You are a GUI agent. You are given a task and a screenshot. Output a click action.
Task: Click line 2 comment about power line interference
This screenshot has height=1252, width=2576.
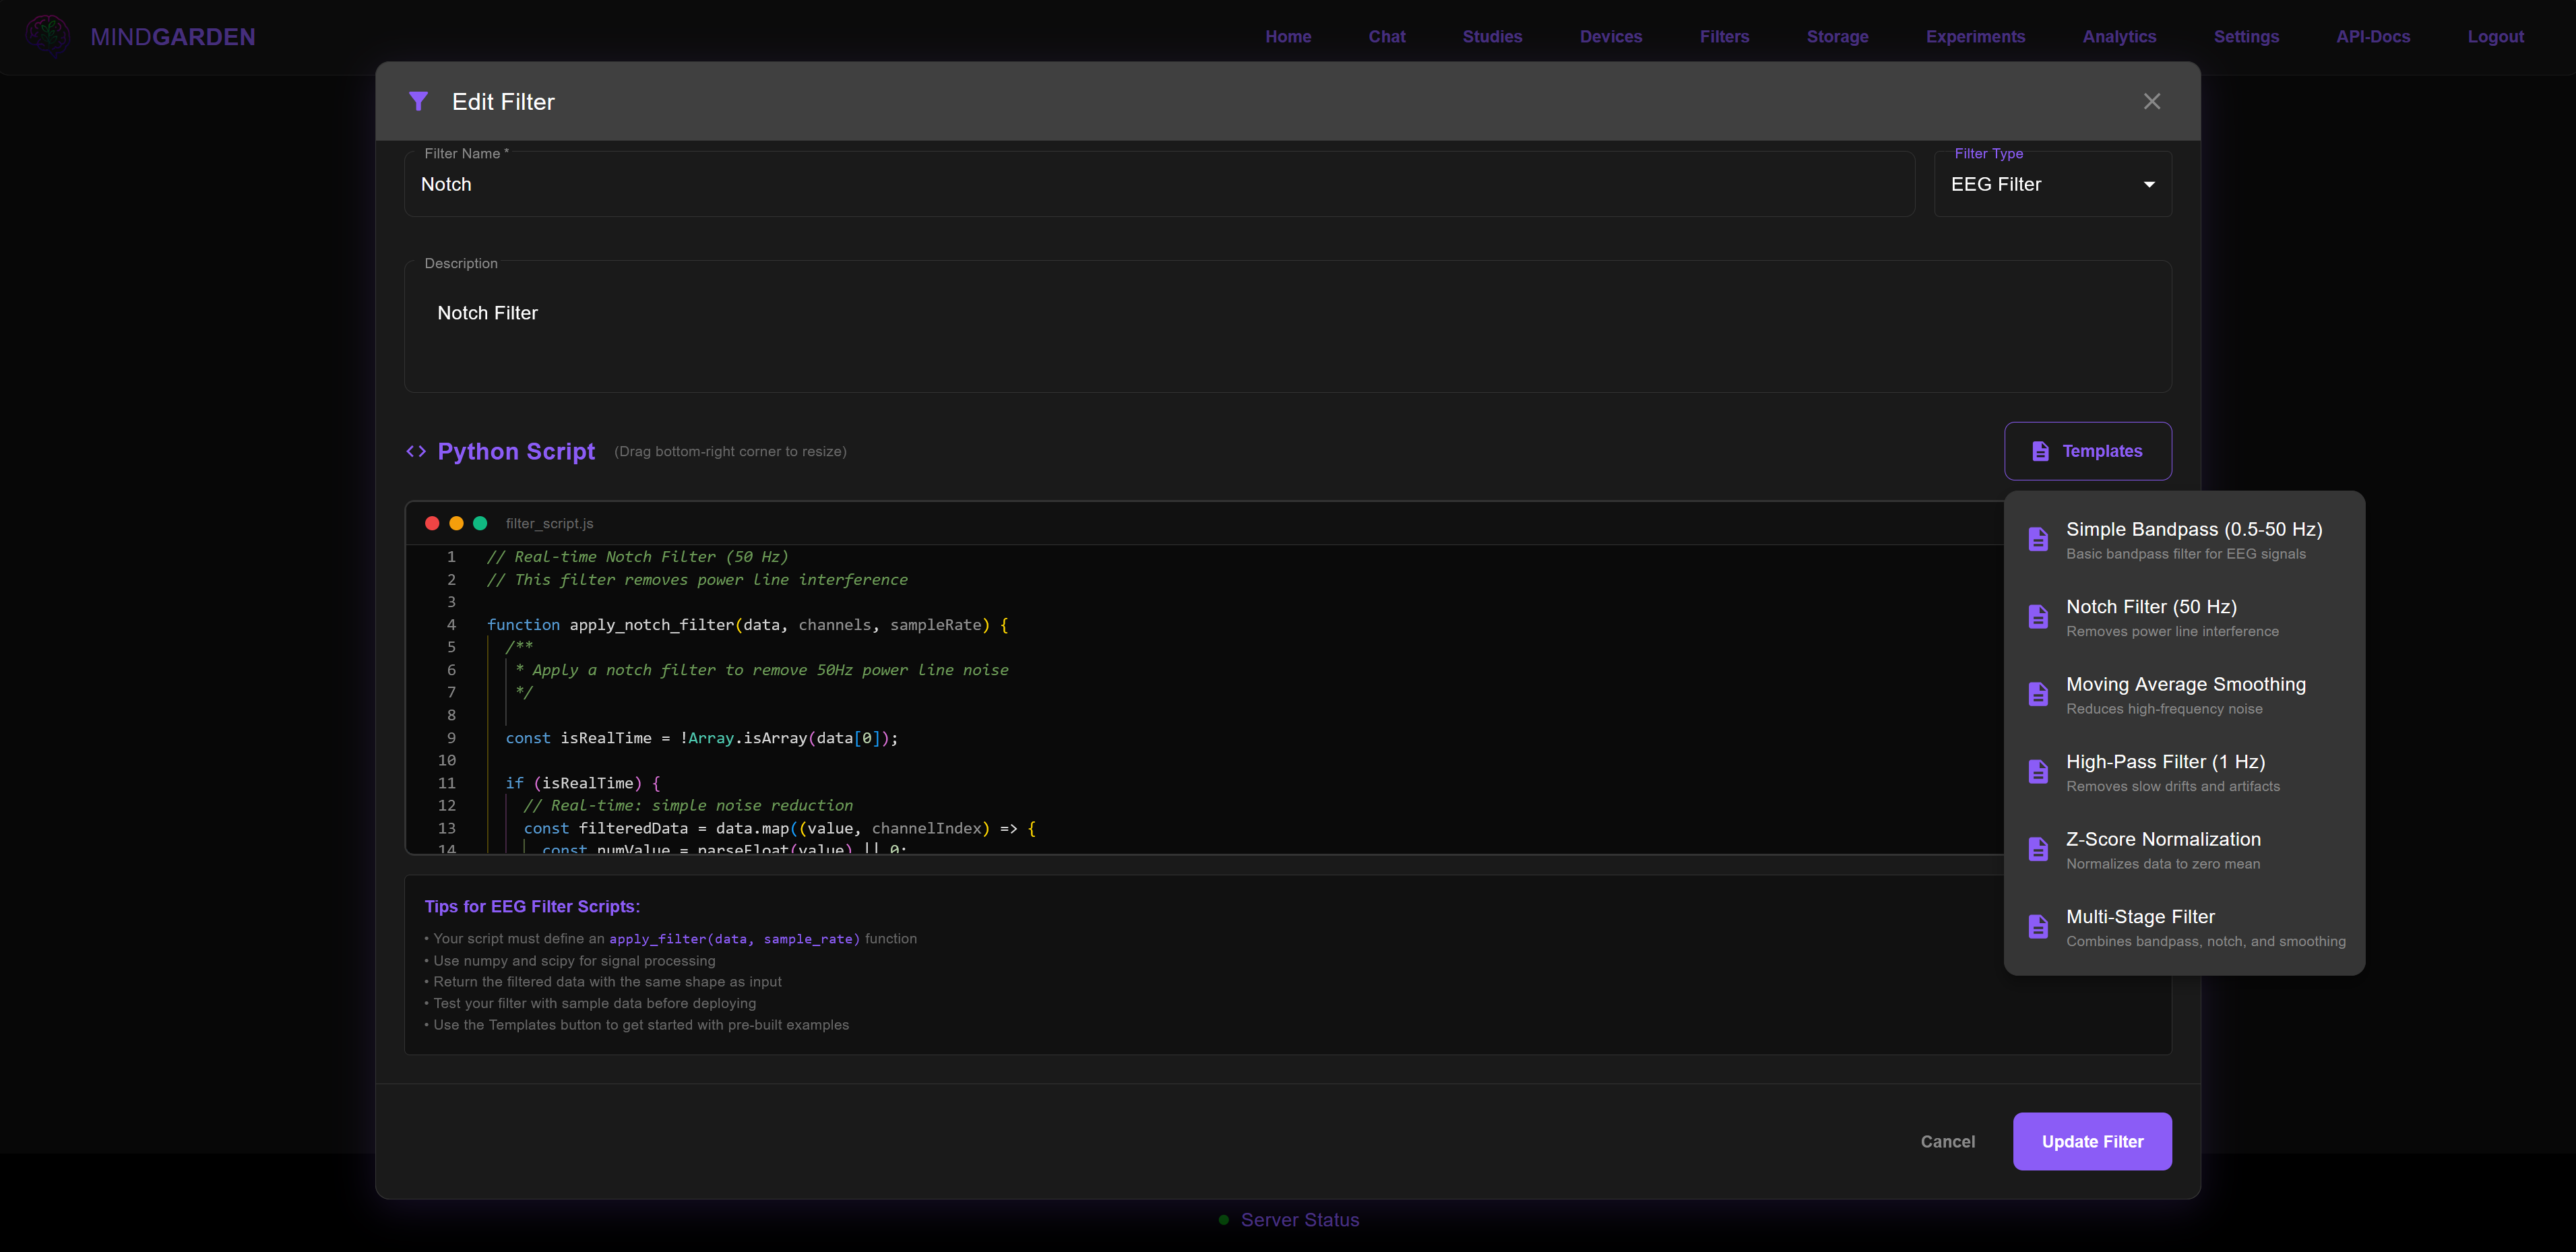pyautogui.click(x=697, y=580)
